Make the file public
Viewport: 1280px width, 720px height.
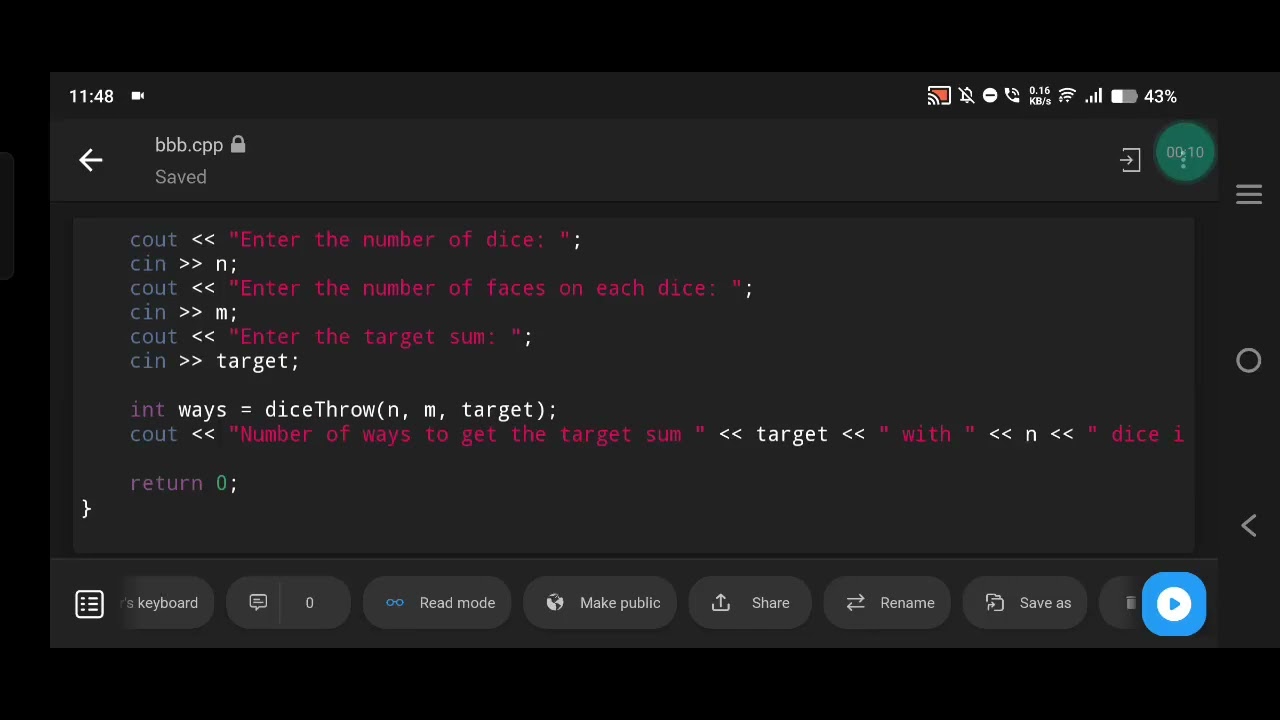(x=600, y=603)
